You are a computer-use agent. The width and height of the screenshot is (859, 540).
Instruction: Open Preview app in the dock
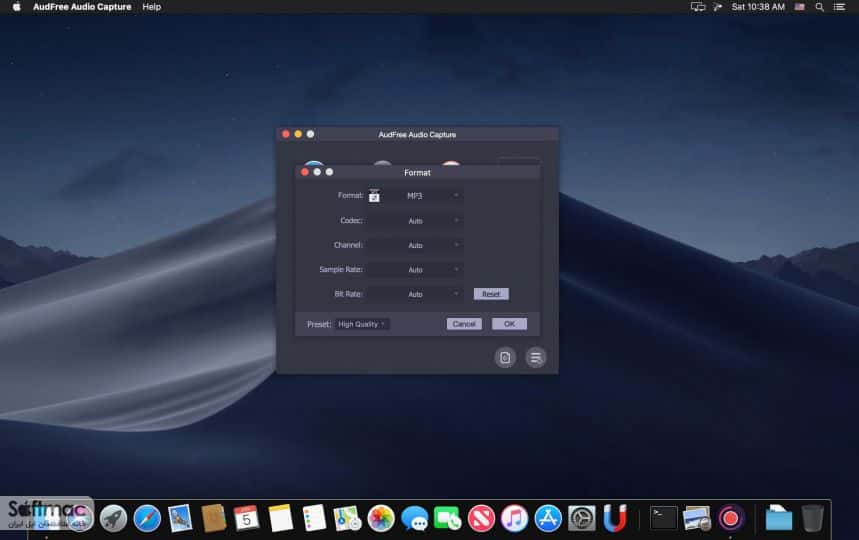(x=697, y=518)
